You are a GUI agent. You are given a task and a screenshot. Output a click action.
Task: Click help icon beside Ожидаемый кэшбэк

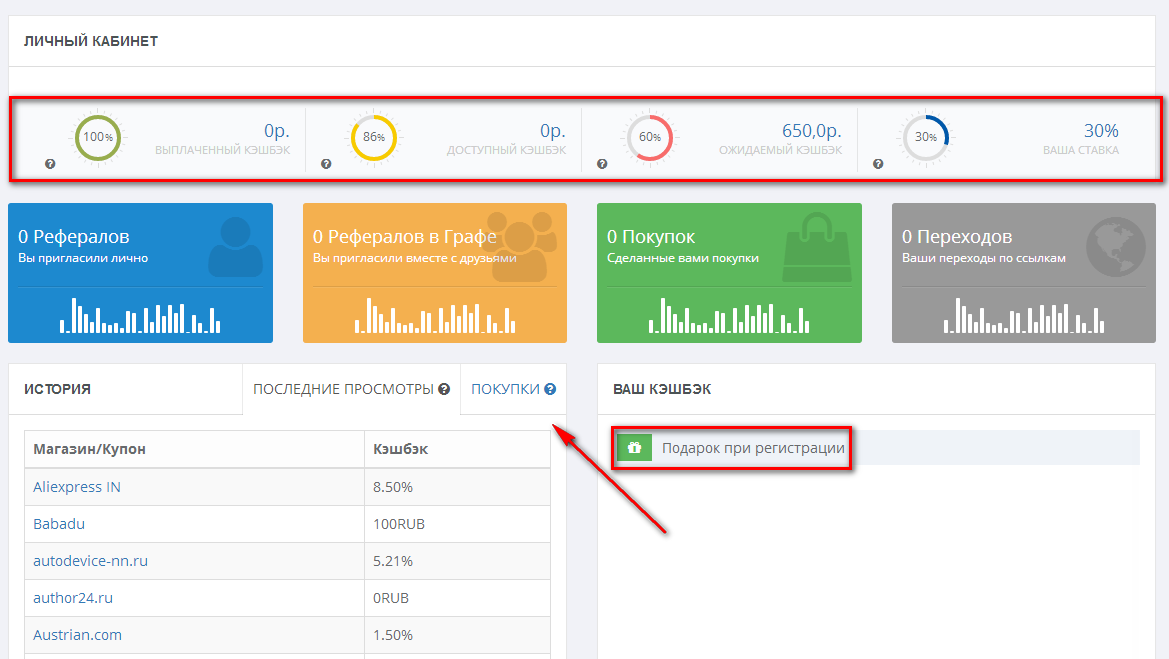coord(602,164)
